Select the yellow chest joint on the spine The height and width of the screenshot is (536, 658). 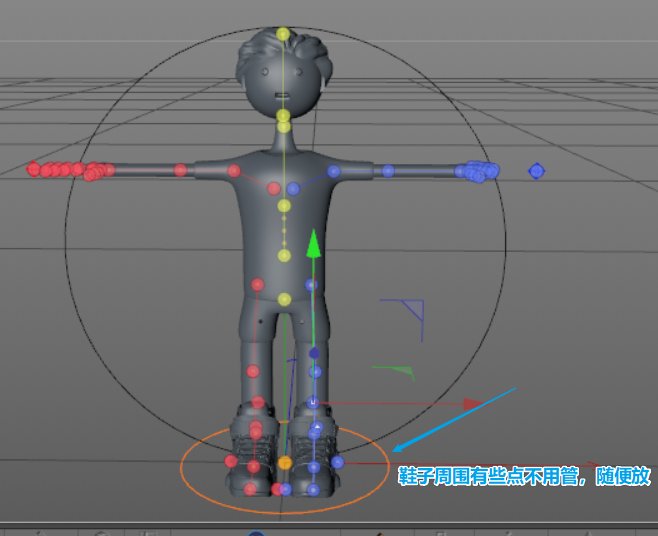284,206
